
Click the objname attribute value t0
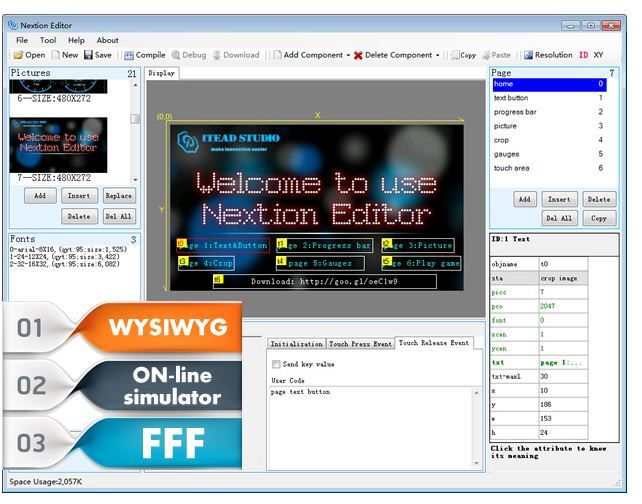point(563,264)
